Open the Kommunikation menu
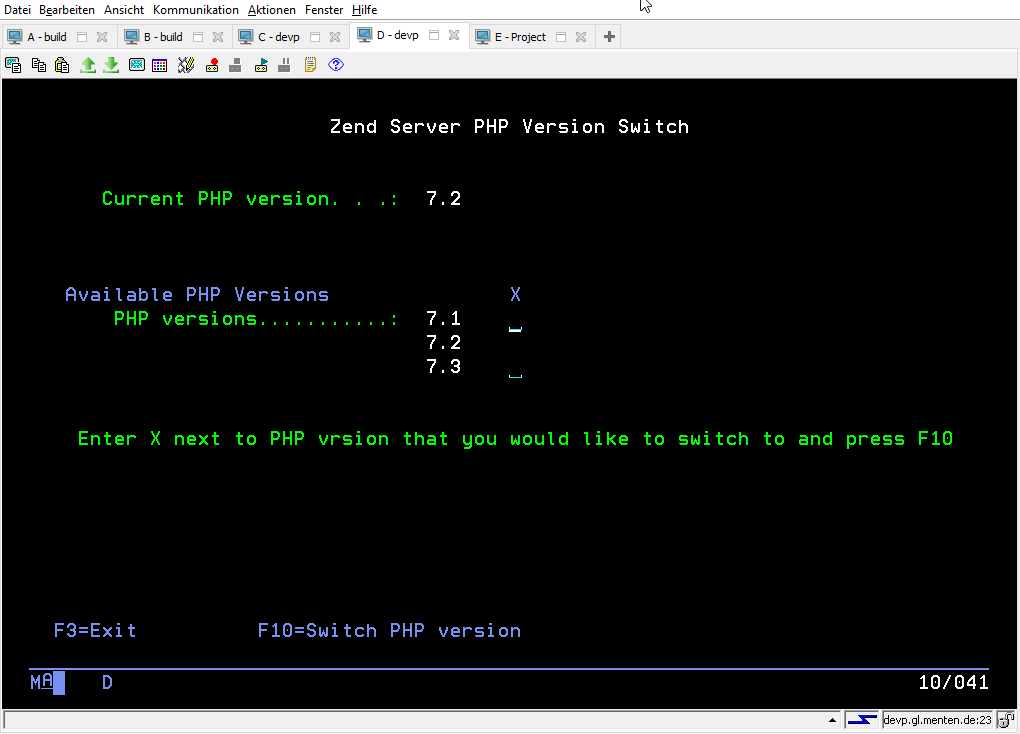The height and width of the screenshot is (734, 1020). [x=195, y=10]
